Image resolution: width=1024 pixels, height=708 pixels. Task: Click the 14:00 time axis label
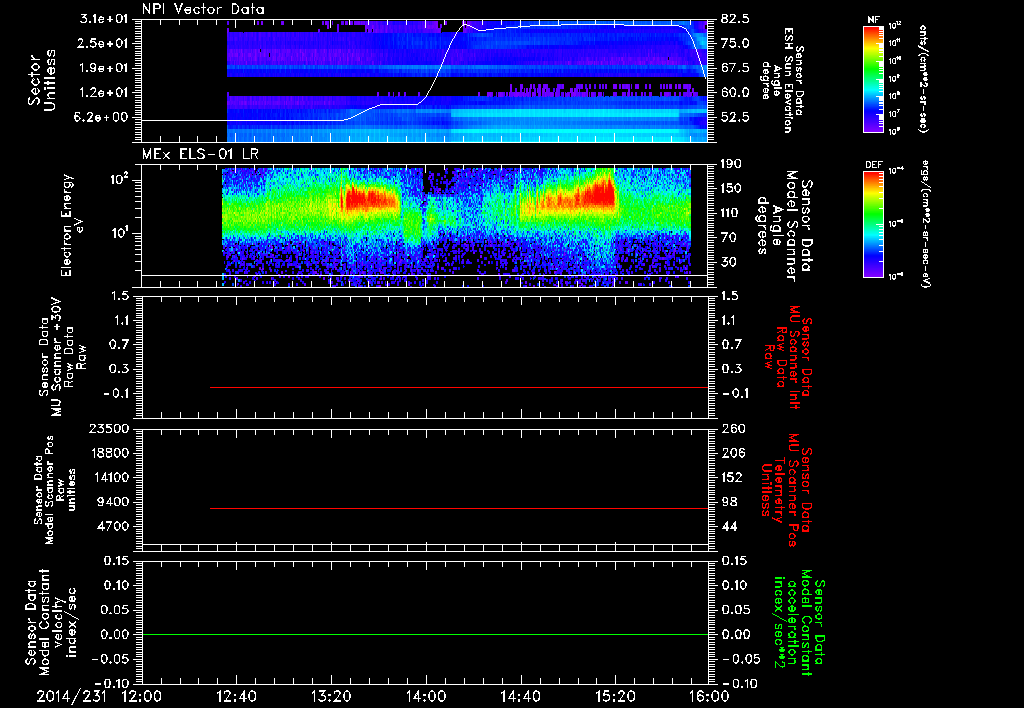426,696
